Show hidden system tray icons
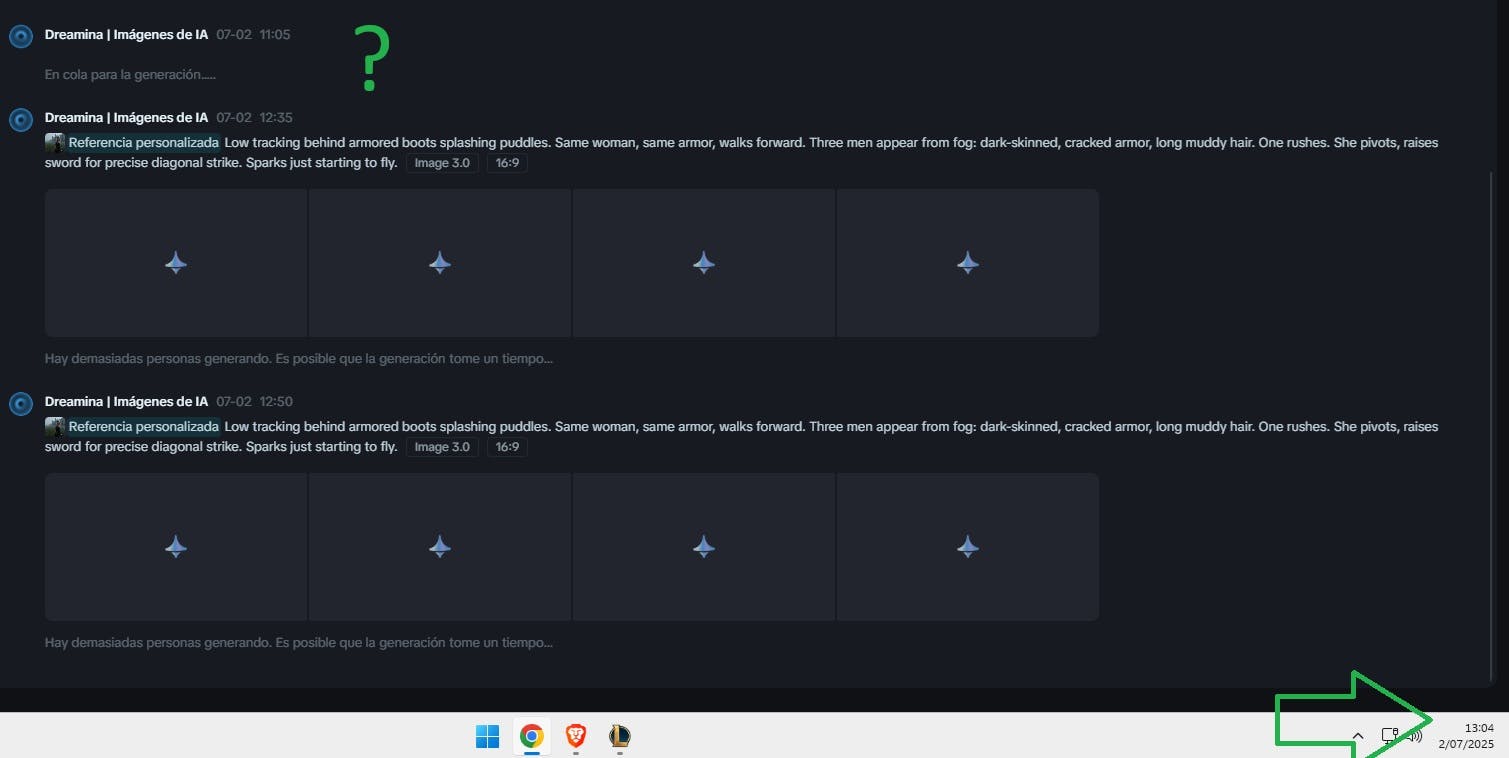The height and width of the screenshot is (758, 1509). pyautogui.click(x=1358, y=736)
